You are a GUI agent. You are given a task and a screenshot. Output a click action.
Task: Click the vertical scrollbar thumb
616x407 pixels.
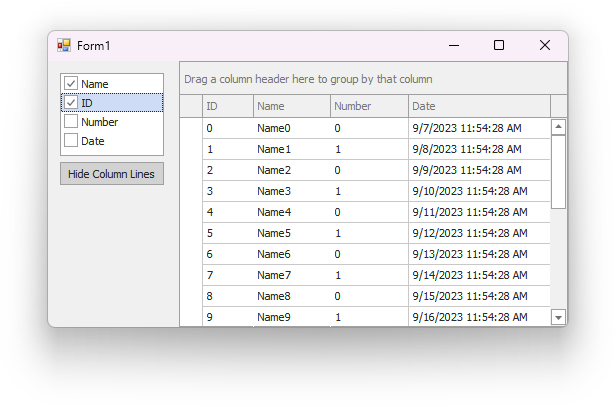point(558,172)
